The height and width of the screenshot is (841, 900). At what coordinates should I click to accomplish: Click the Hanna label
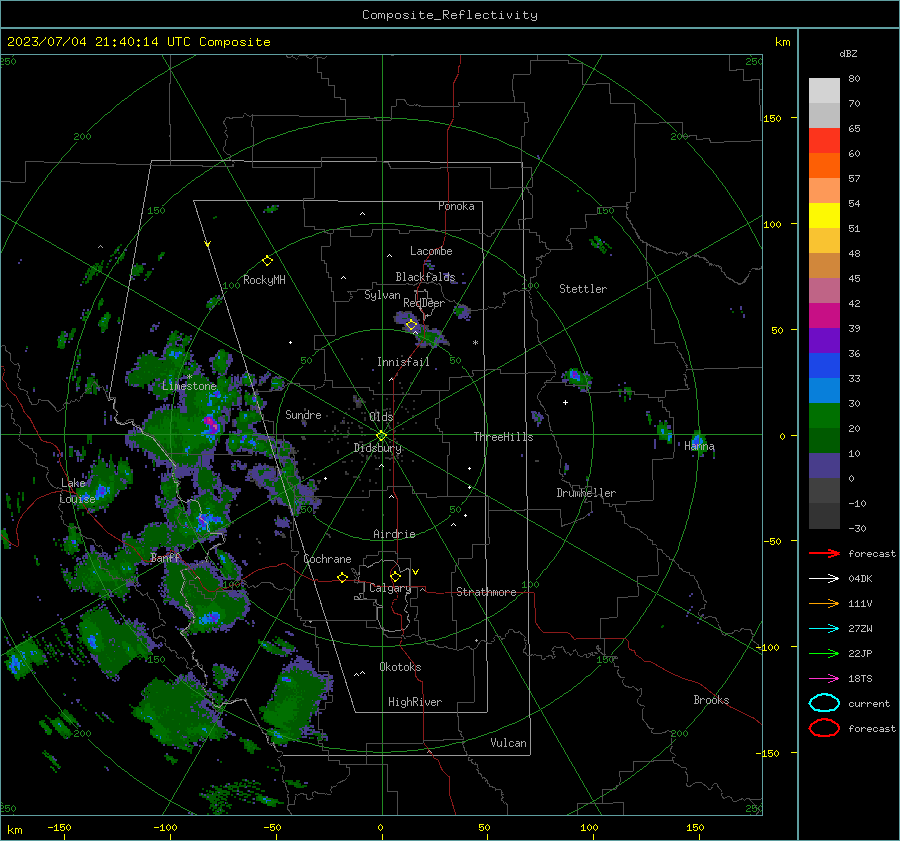pos(699,446)
